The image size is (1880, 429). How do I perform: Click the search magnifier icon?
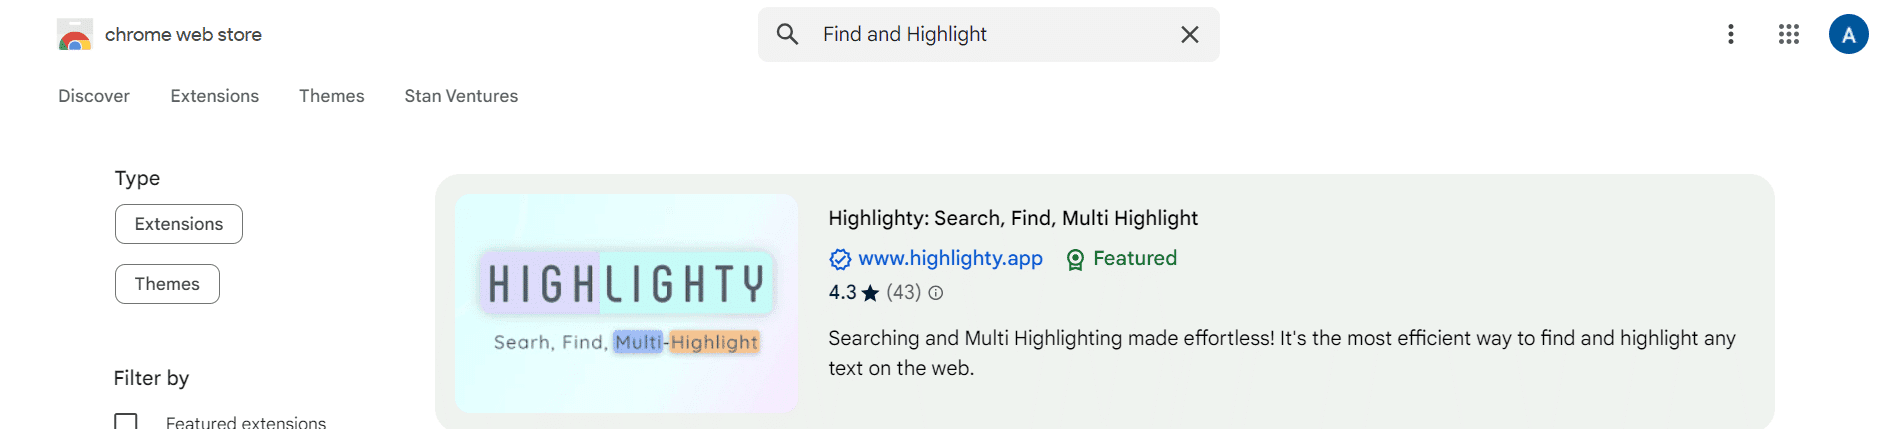[788, 35]
